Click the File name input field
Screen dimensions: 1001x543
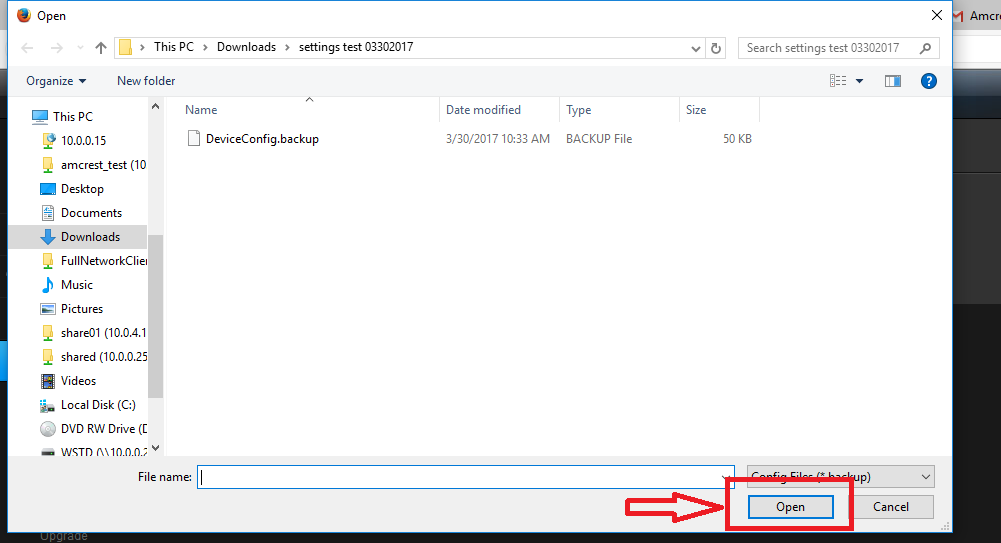click(x=465, y=477)
